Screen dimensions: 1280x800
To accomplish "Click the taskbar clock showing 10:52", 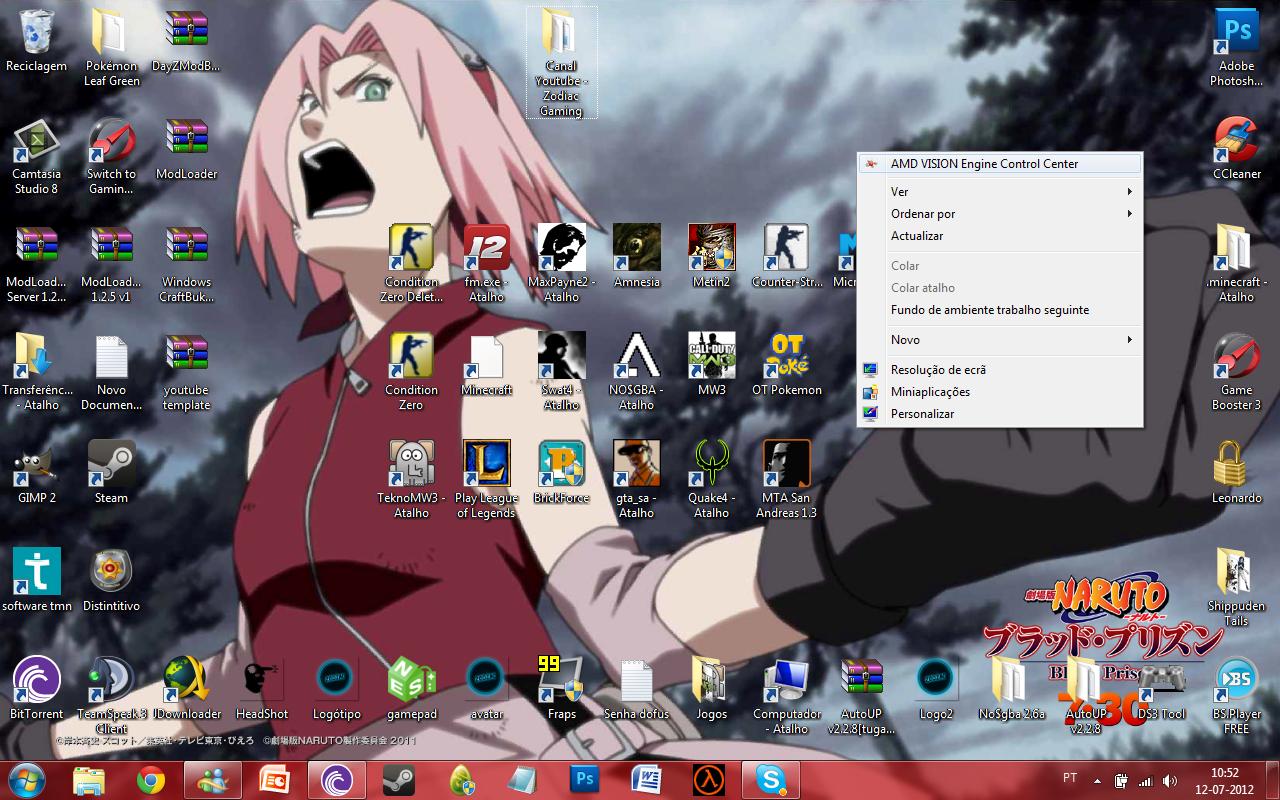I will (x=1224, y=780).
